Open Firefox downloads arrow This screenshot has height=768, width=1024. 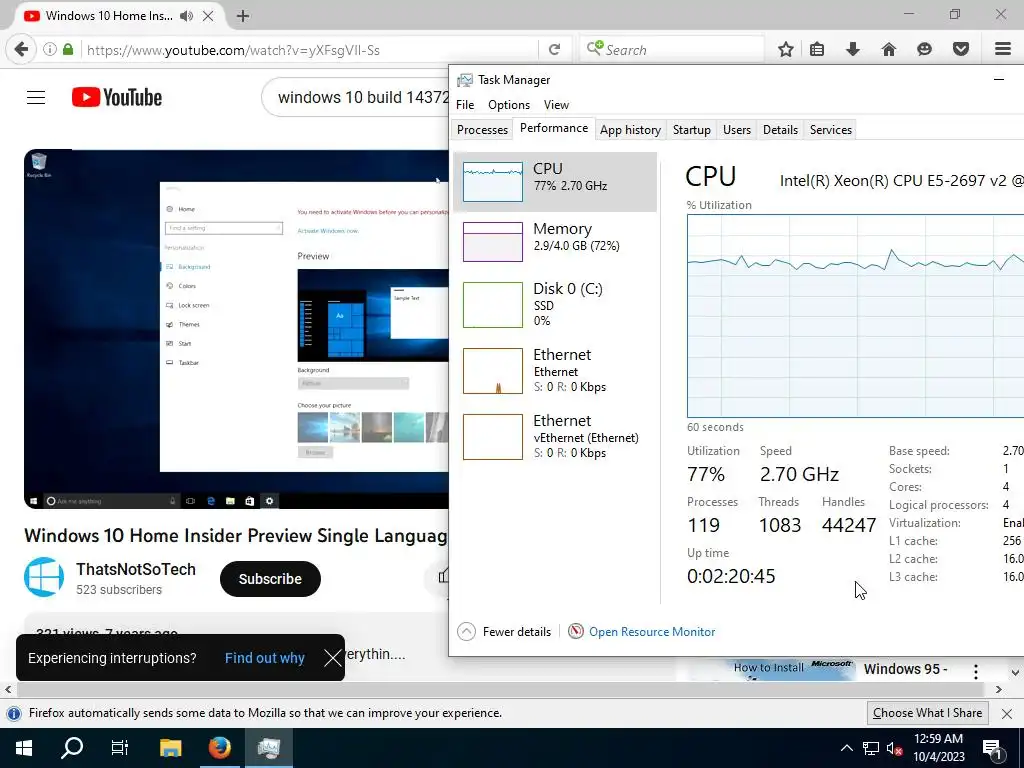point(852,50)
